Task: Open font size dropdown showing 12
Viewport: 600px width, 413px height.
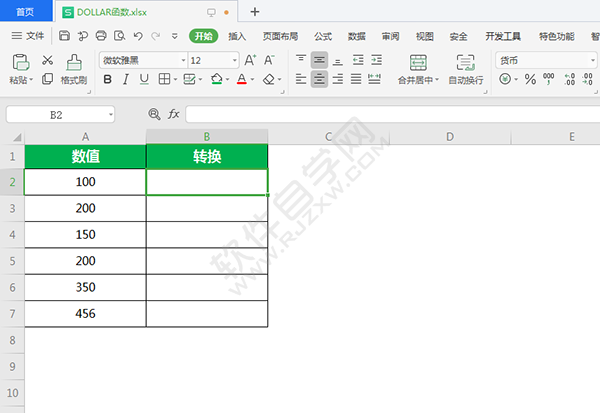Action: tap(235, 60)
